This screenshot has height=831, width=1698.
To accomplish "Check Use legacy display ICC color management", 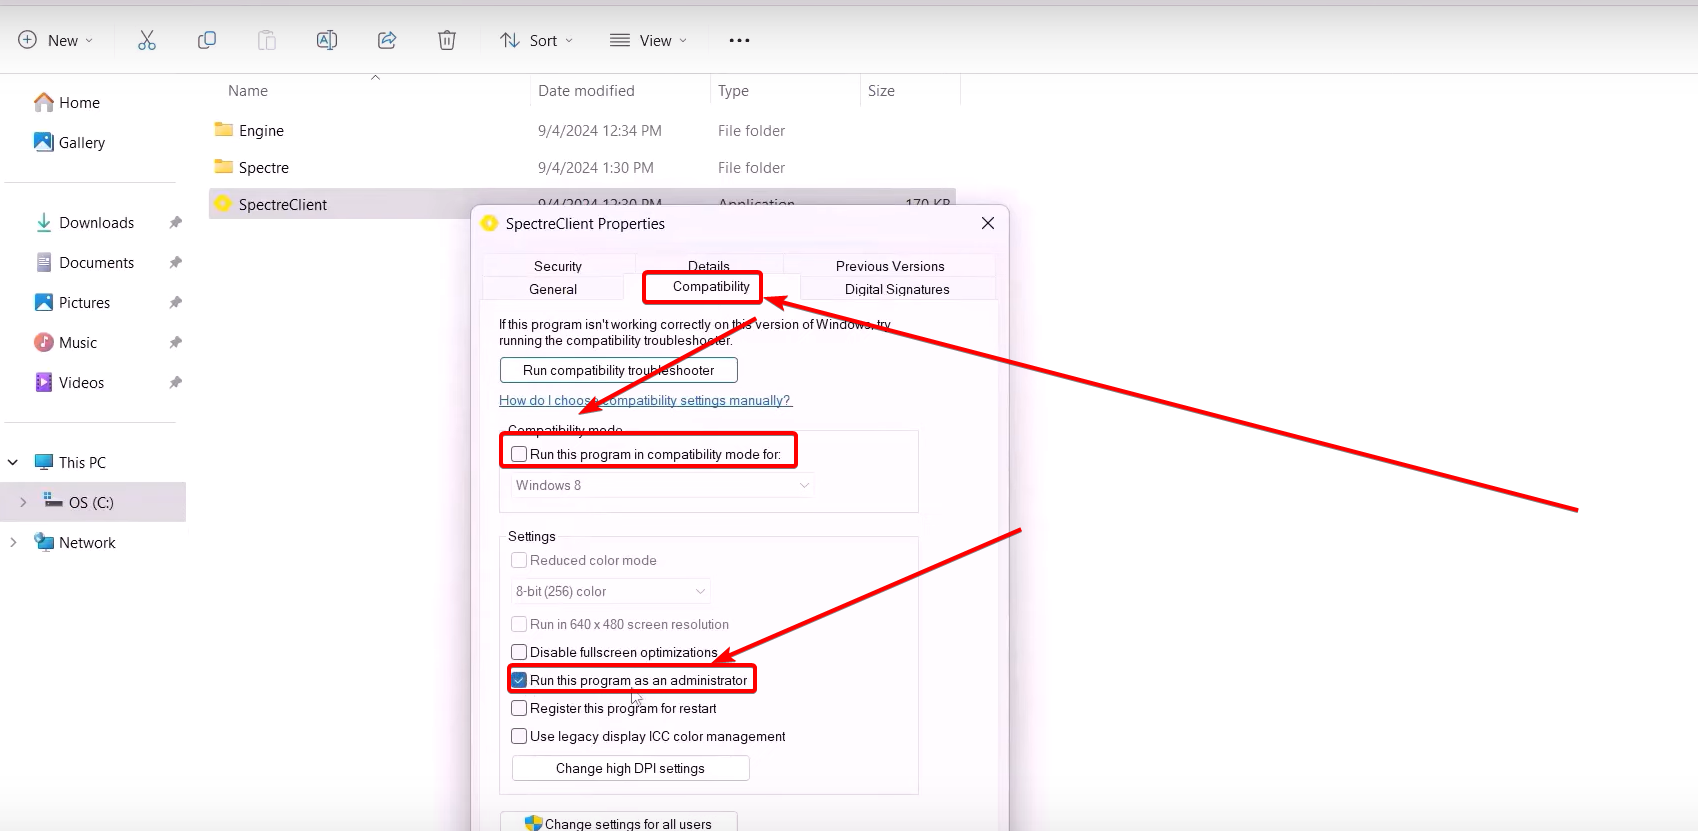I will pos(519,736).
